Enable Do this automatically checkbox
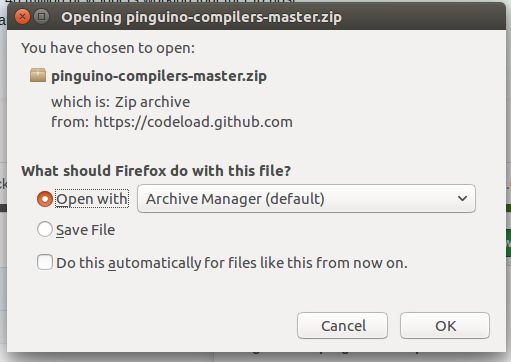 (x=45, y=262)
